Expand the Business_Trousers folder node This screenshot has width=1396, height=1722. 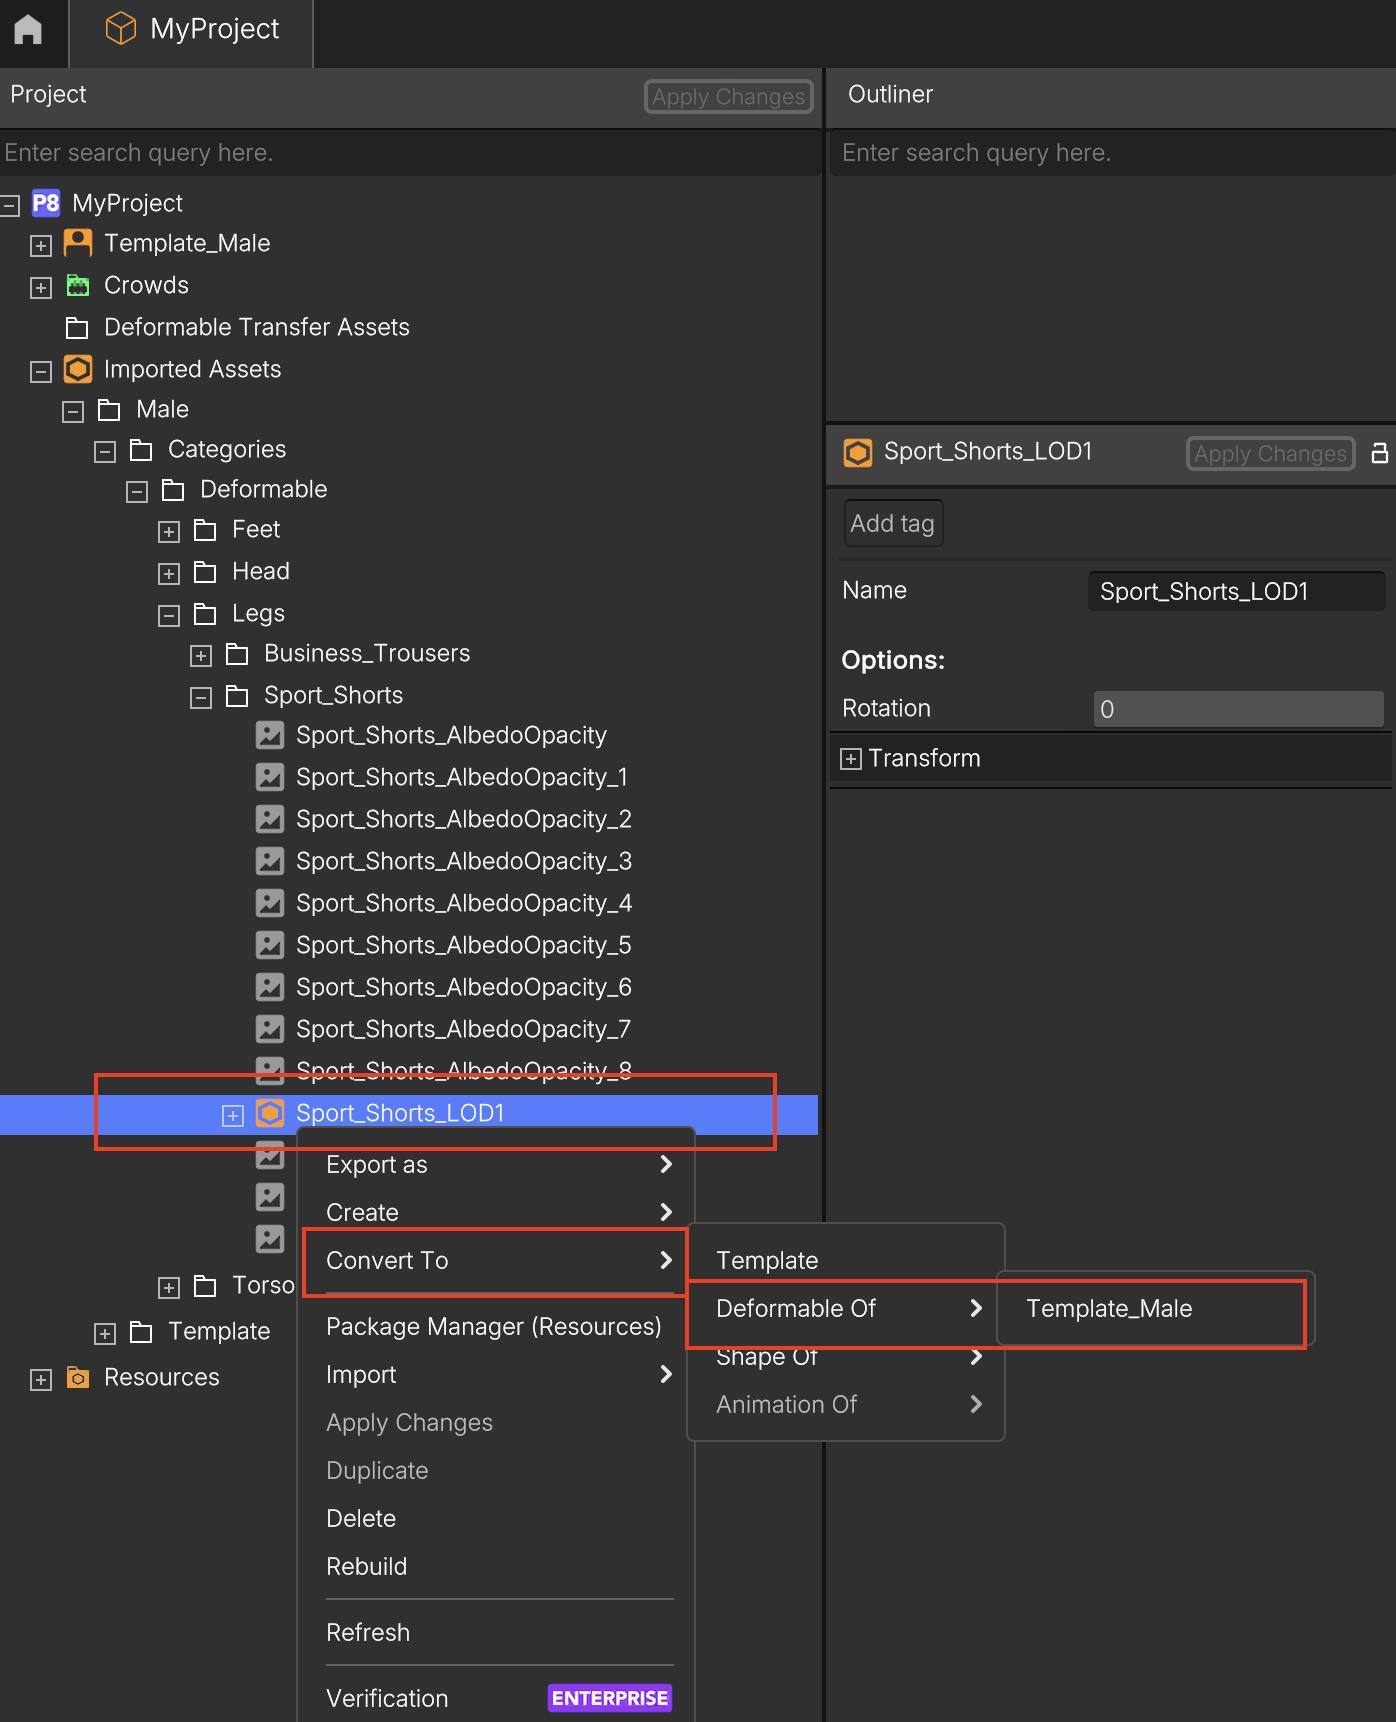click(201, 656)
